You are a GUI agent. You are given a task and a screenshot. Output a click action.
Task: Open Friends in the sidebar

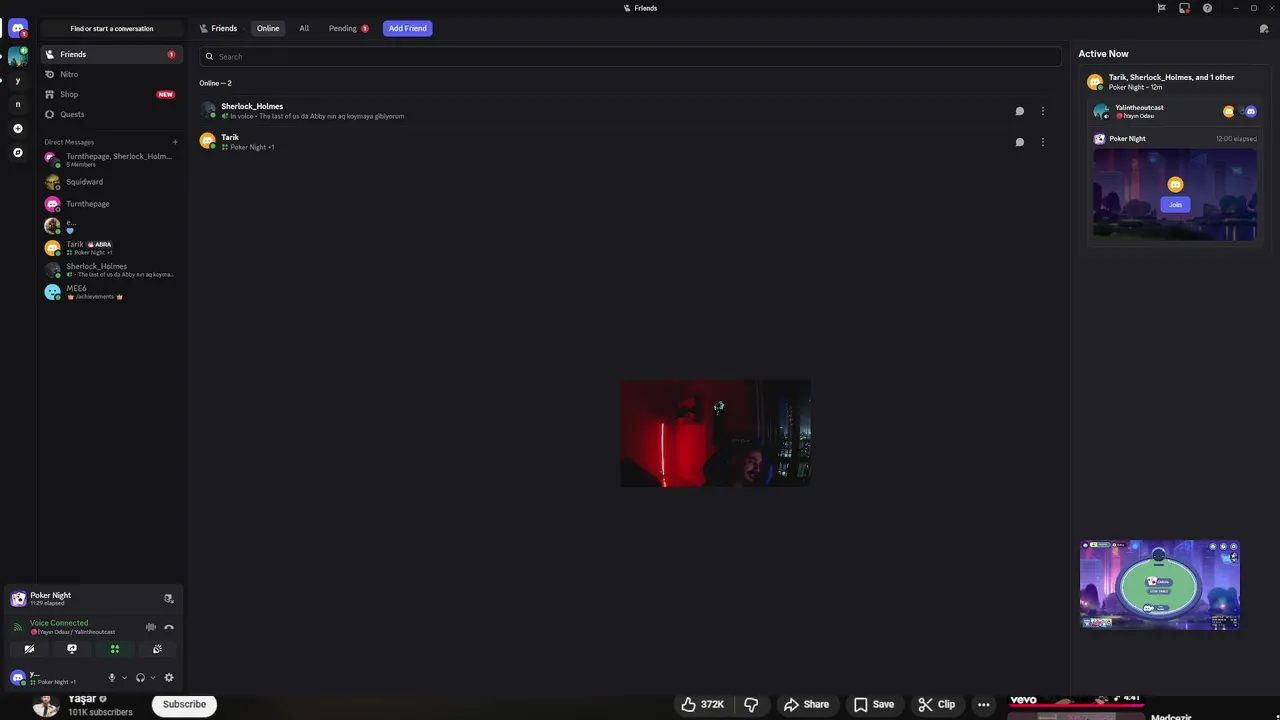point(110,54)
